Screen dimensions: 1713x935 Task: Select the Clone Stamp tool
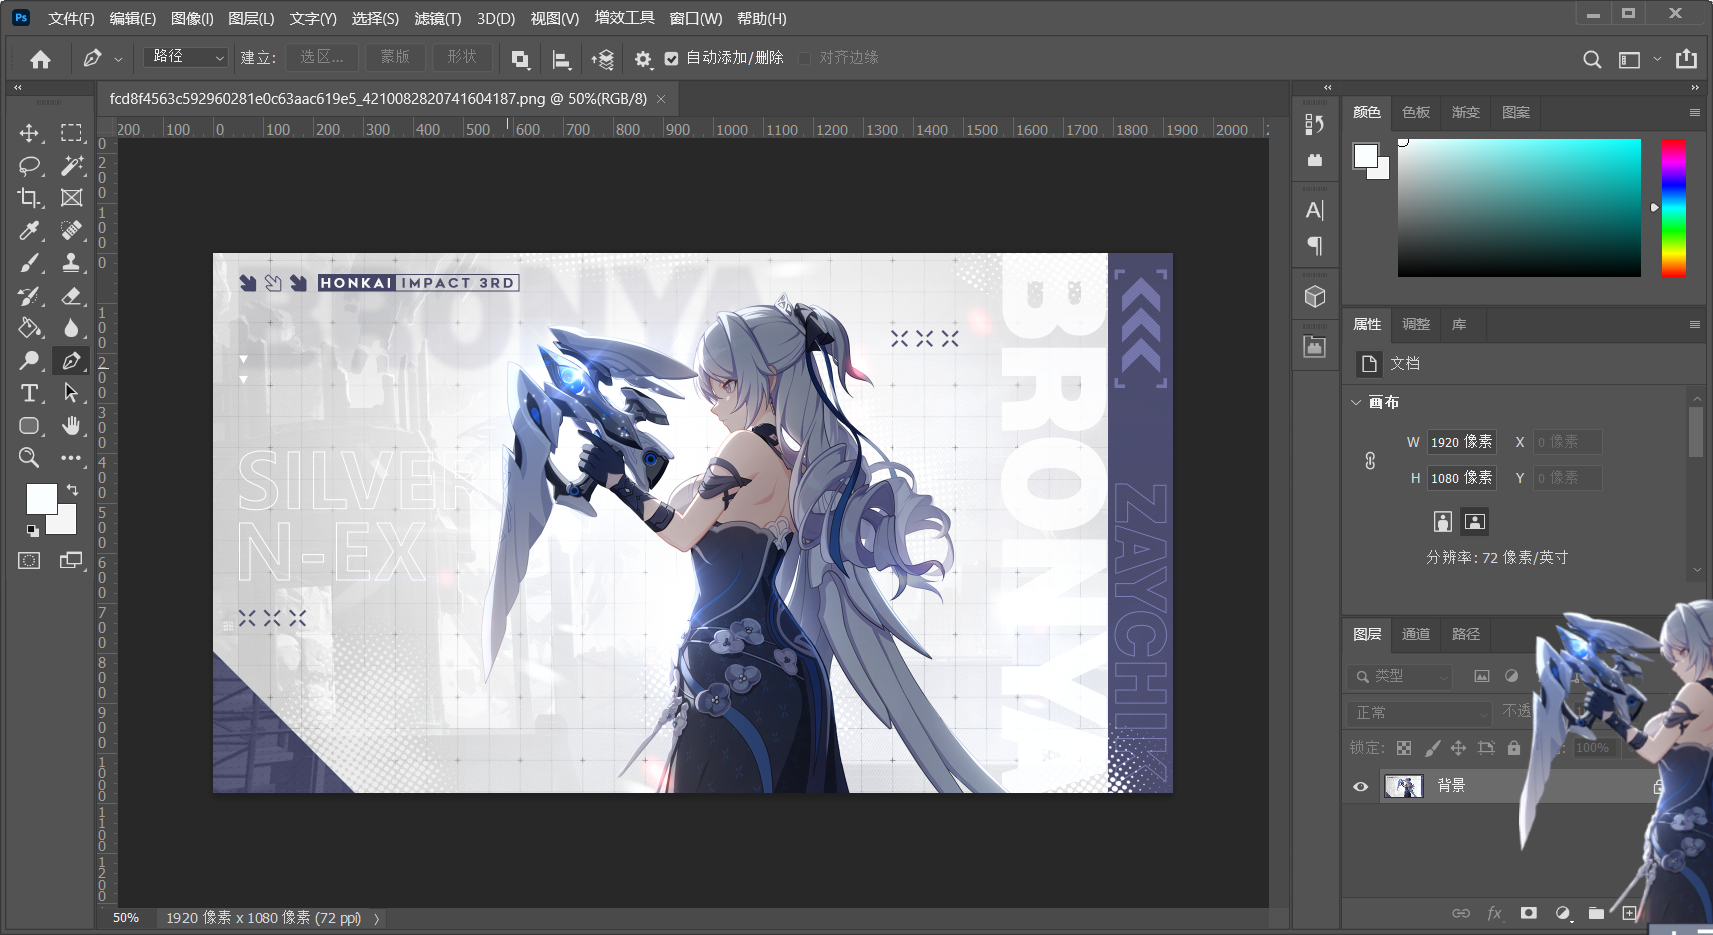pos(71,263)
